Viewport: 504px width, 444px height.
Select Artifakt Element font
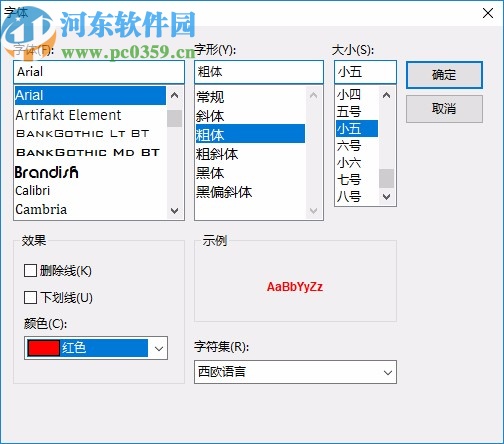(x=90, y=115)
